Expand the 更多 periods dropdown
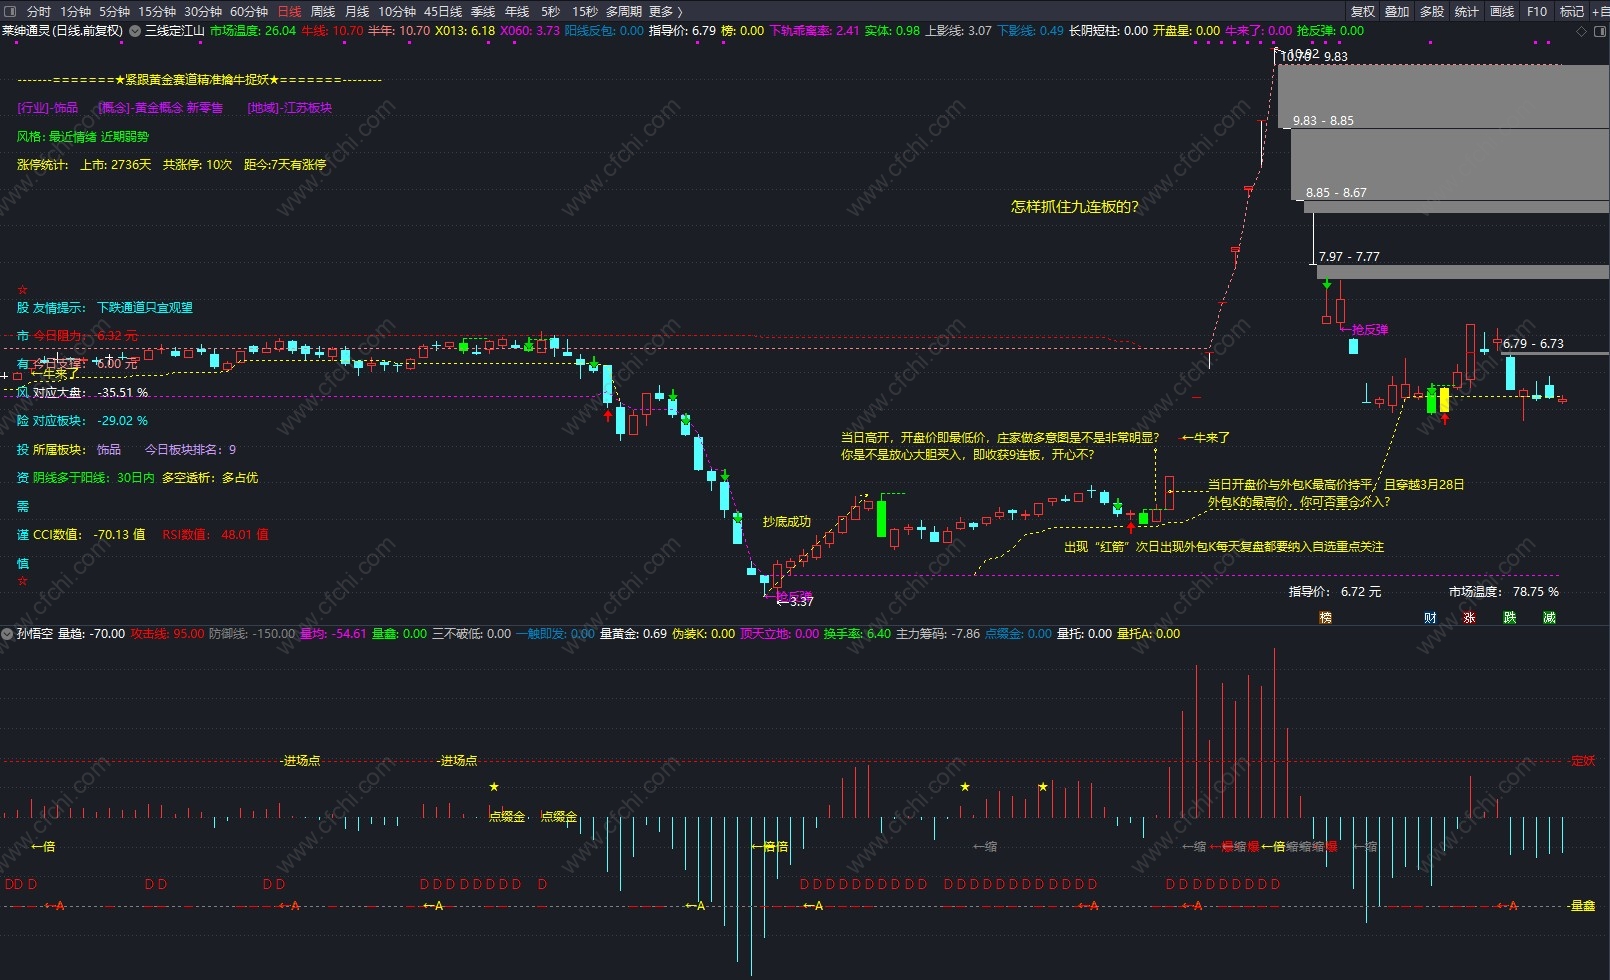The image size is (1610, 980). (666, 11)
